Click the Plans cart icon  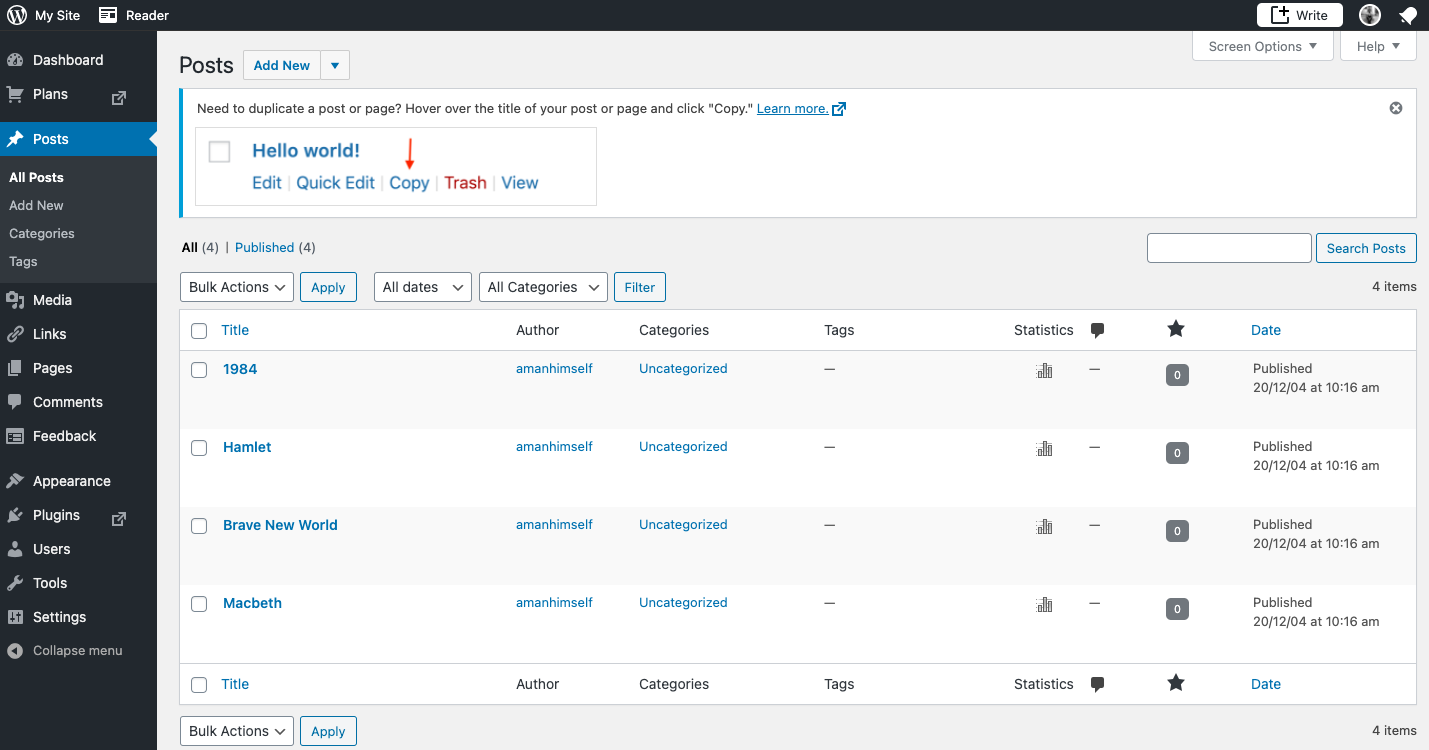pyautogui.click(x=15, y=94)
